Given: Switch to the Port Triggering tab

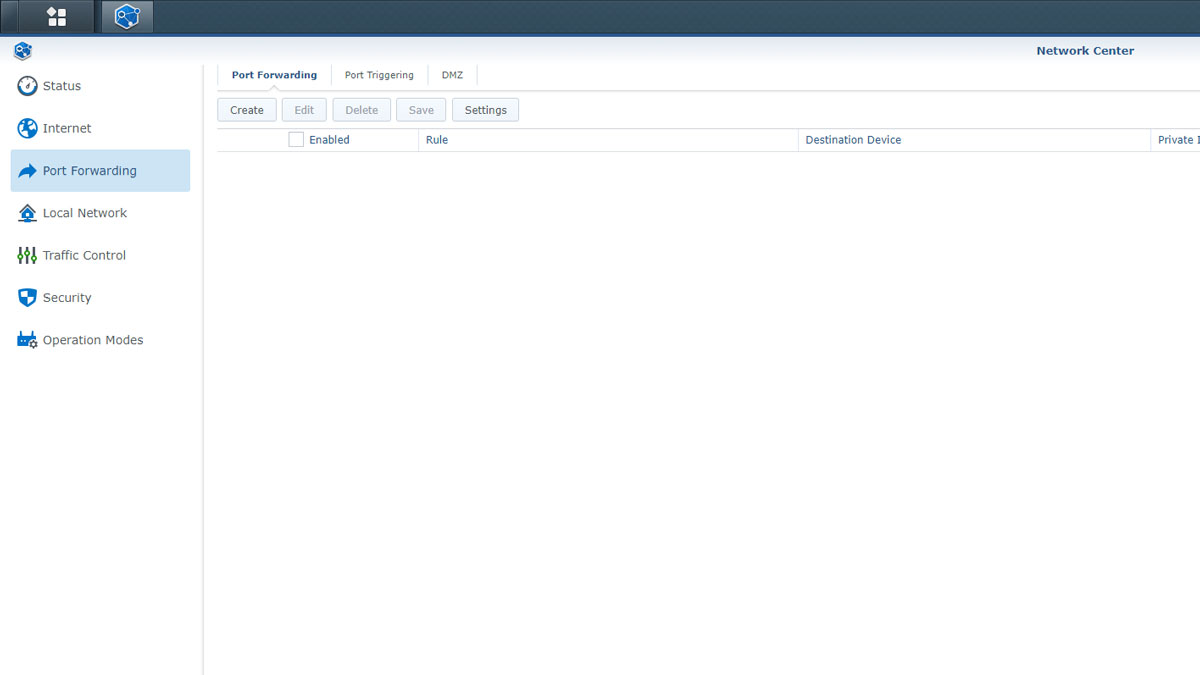Looking at the screenshot, I should 379,75.
